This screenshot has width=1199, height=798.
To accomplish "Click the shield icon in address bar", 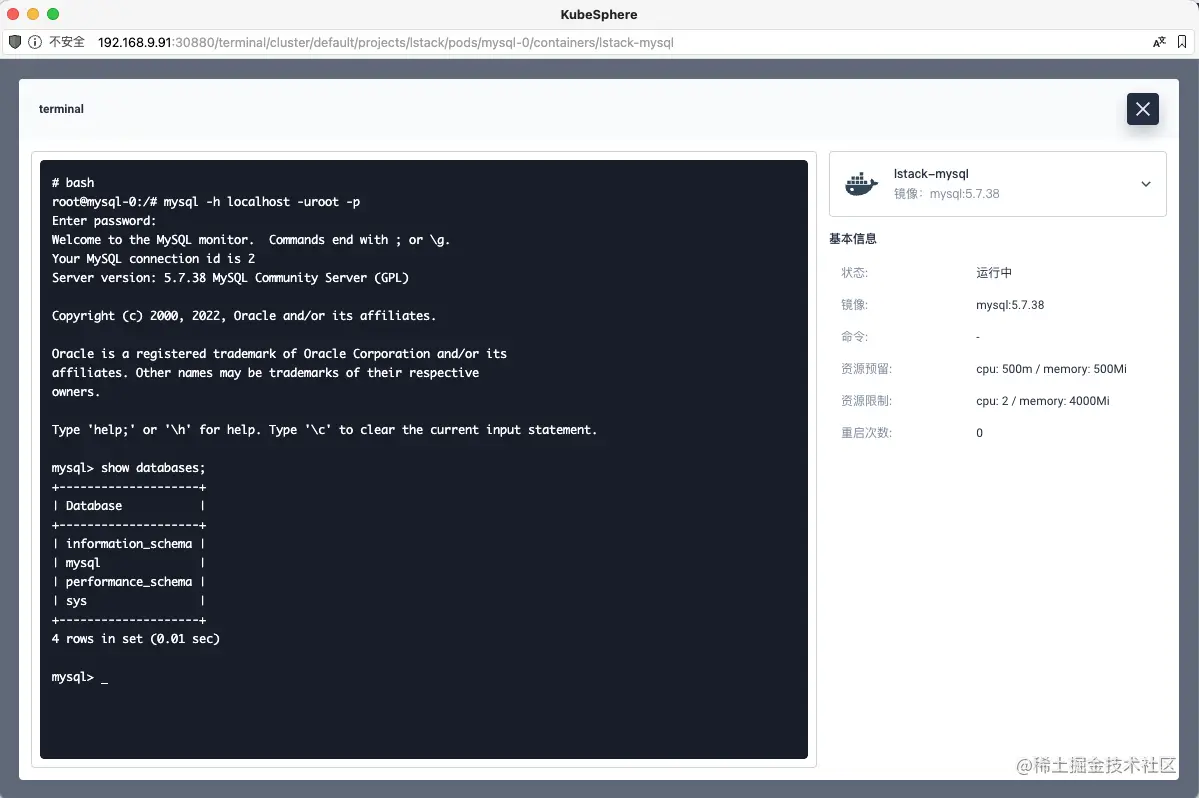I will [15, 42].
